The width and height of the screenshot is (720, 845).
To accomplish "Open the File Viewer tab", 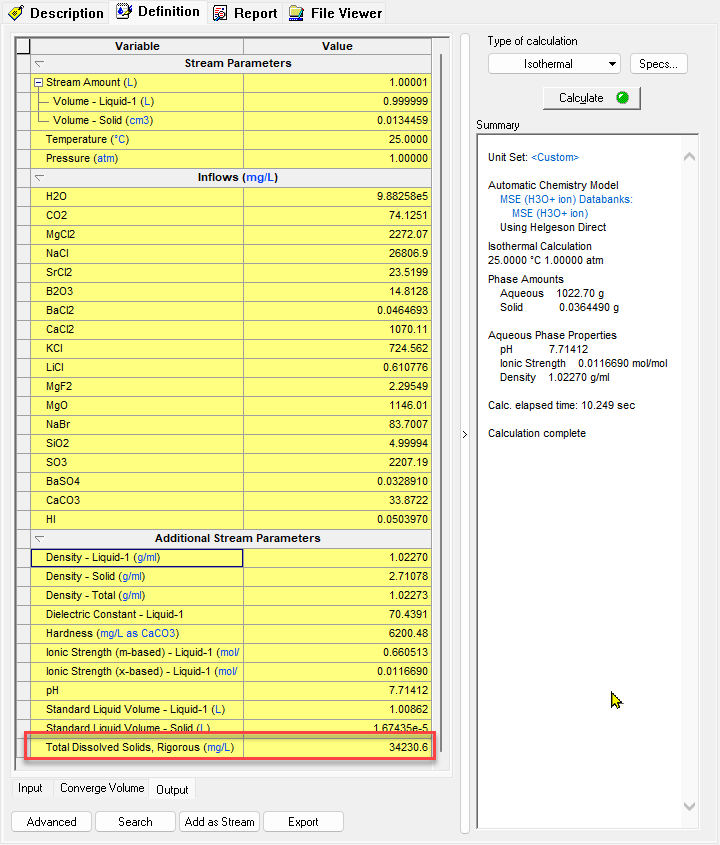I will tap(335, 13).
